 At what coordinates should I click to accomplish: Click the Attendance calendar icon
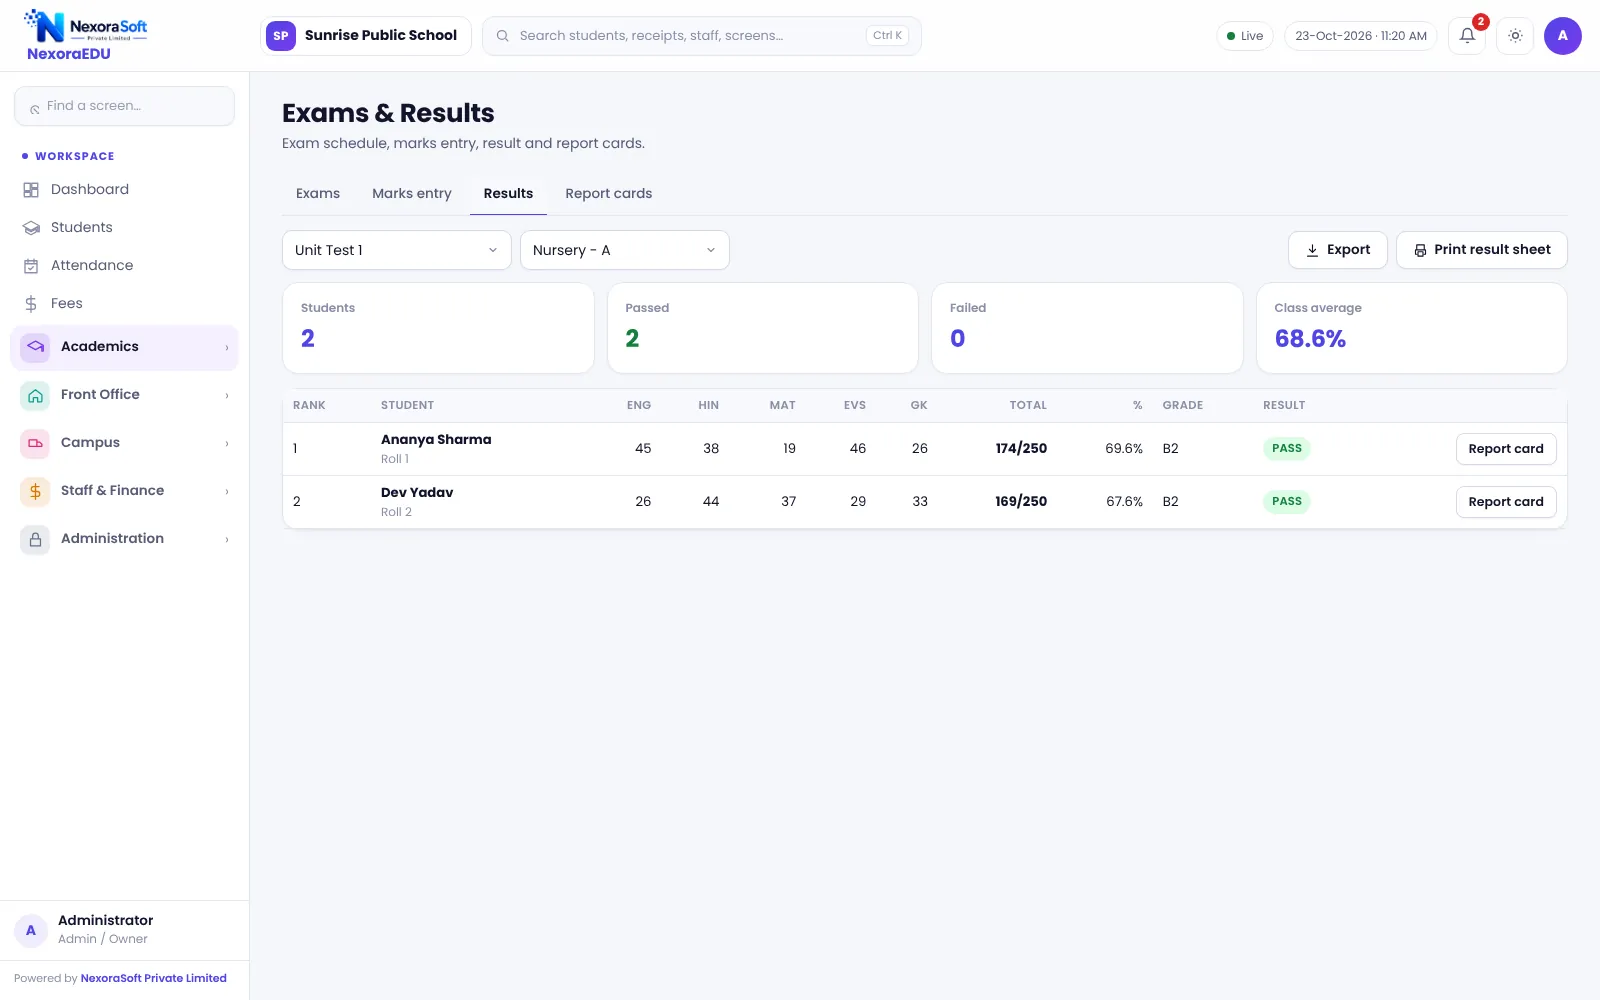click(x=31, y=266)
